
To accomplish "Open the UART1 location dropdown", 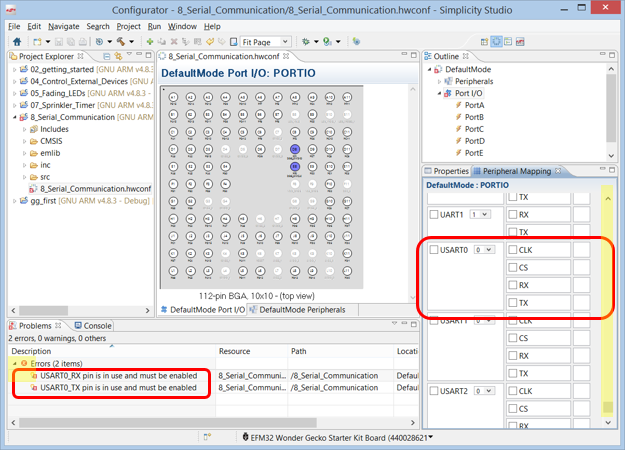I will [x=480, y=214].
